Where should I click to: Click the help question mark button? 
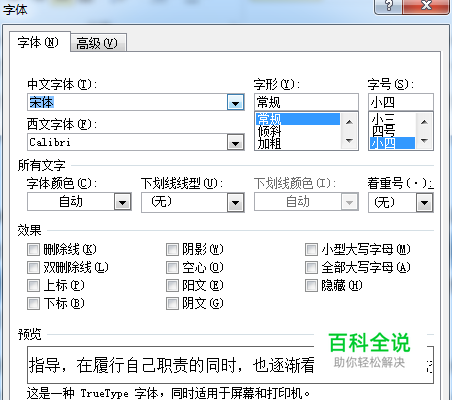coord(388,6)
